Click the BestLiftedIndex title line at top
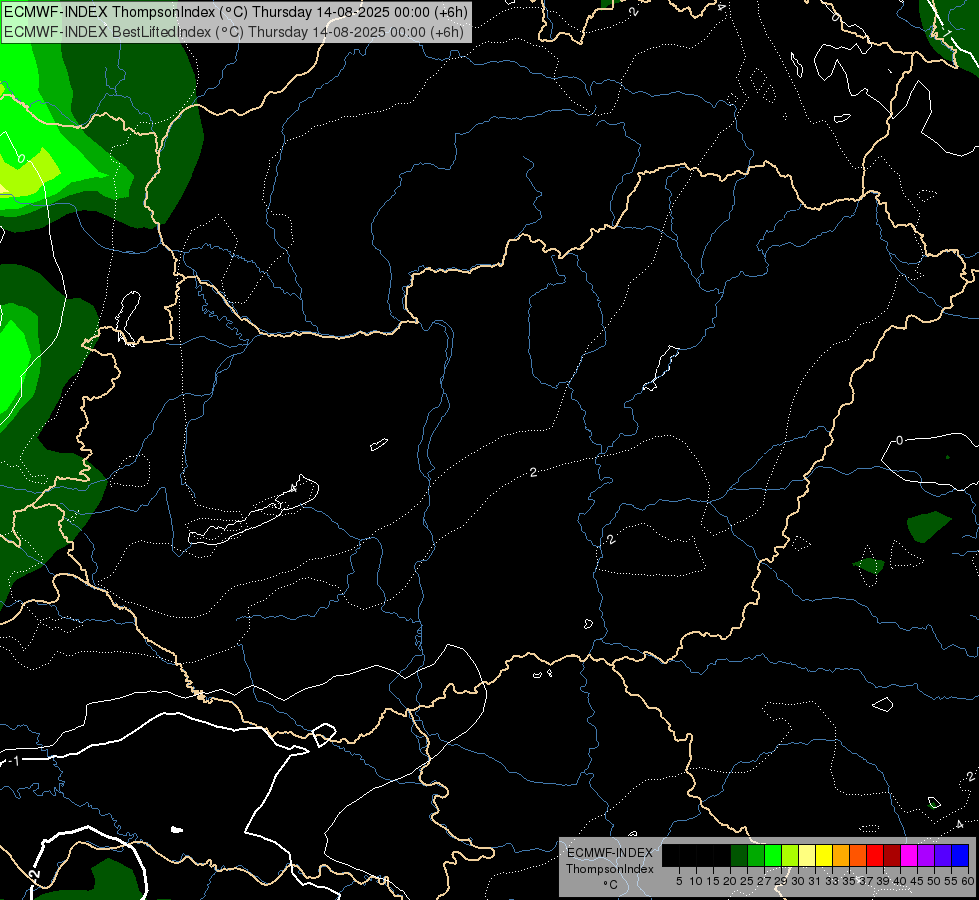The image size is (979, 900). (234, 32)
